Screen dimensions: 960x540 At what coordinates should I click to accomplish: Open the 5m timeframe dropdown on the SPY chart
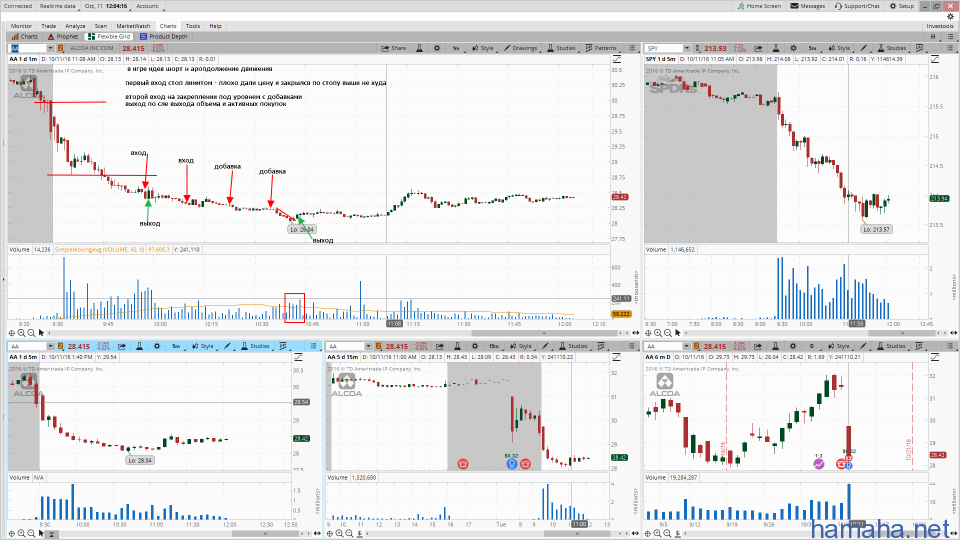(812, 48)
